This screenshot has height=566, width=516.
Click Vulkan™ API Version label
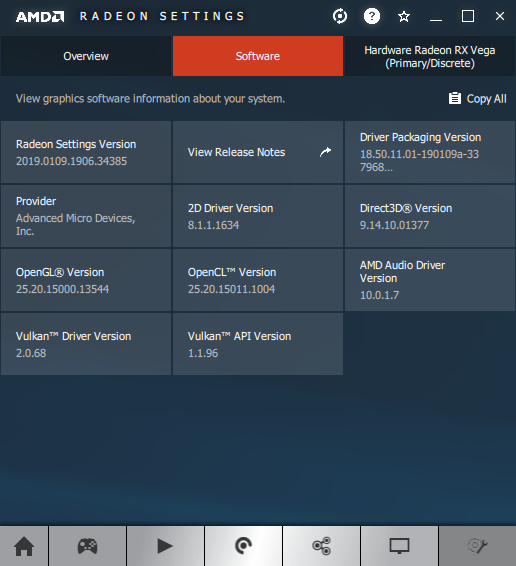click(x=239, y=336)
